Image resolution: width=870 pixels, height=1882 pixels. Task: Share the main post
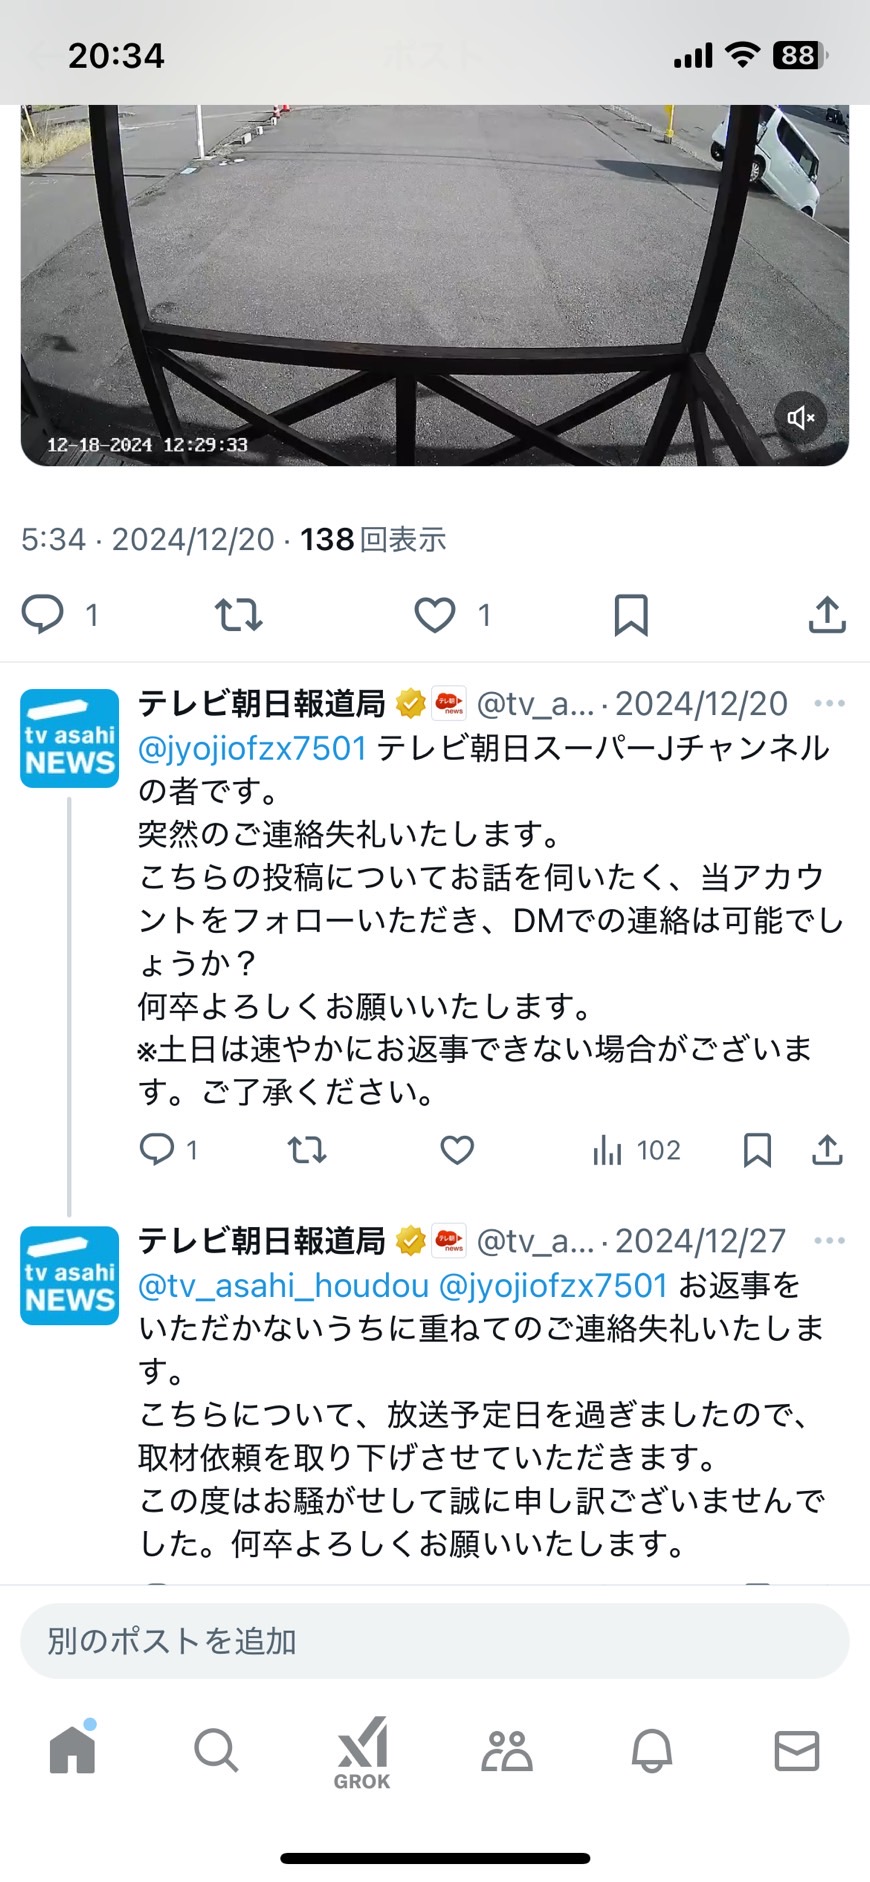[827, 615]
